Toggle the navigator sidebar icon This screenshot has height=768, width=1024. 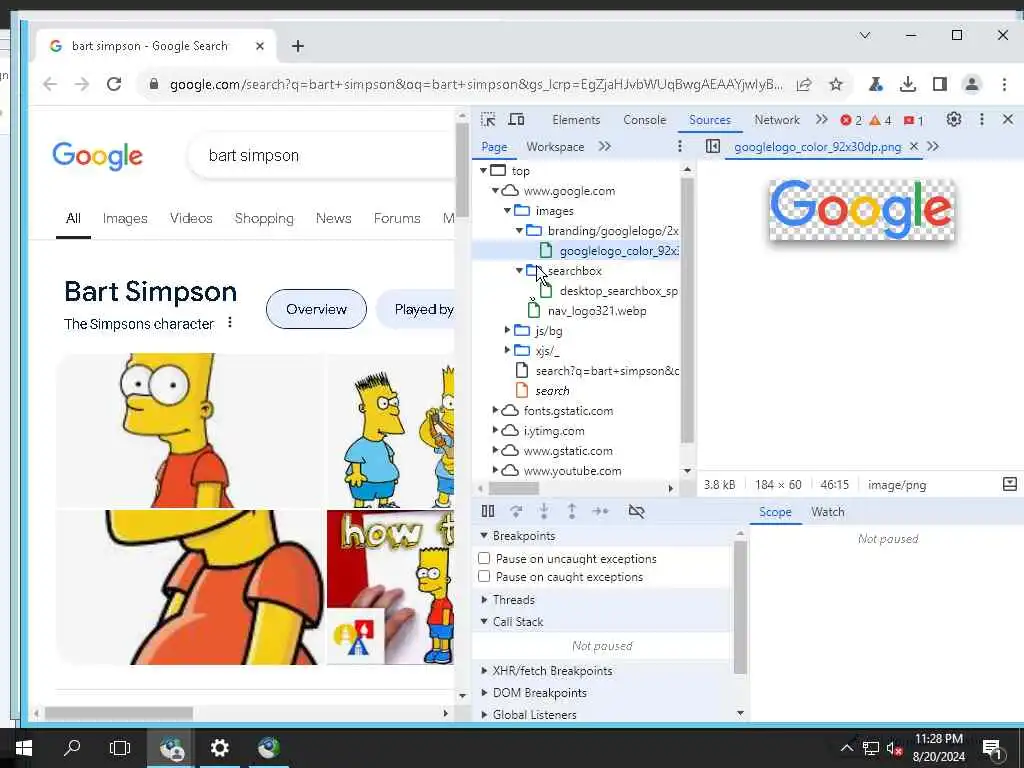[x=712, y=146]
